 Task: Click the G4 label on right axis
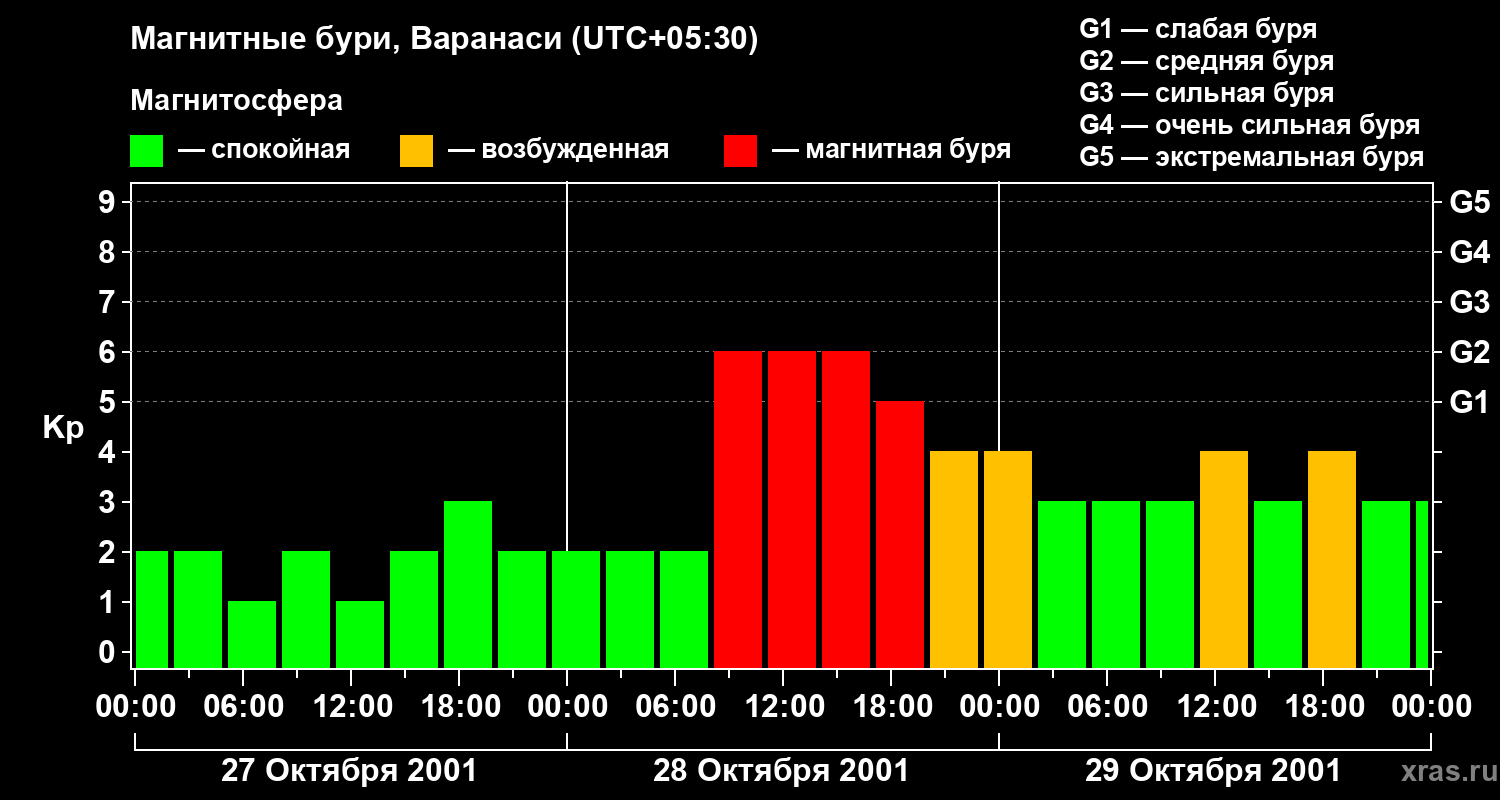point(1469,252)
